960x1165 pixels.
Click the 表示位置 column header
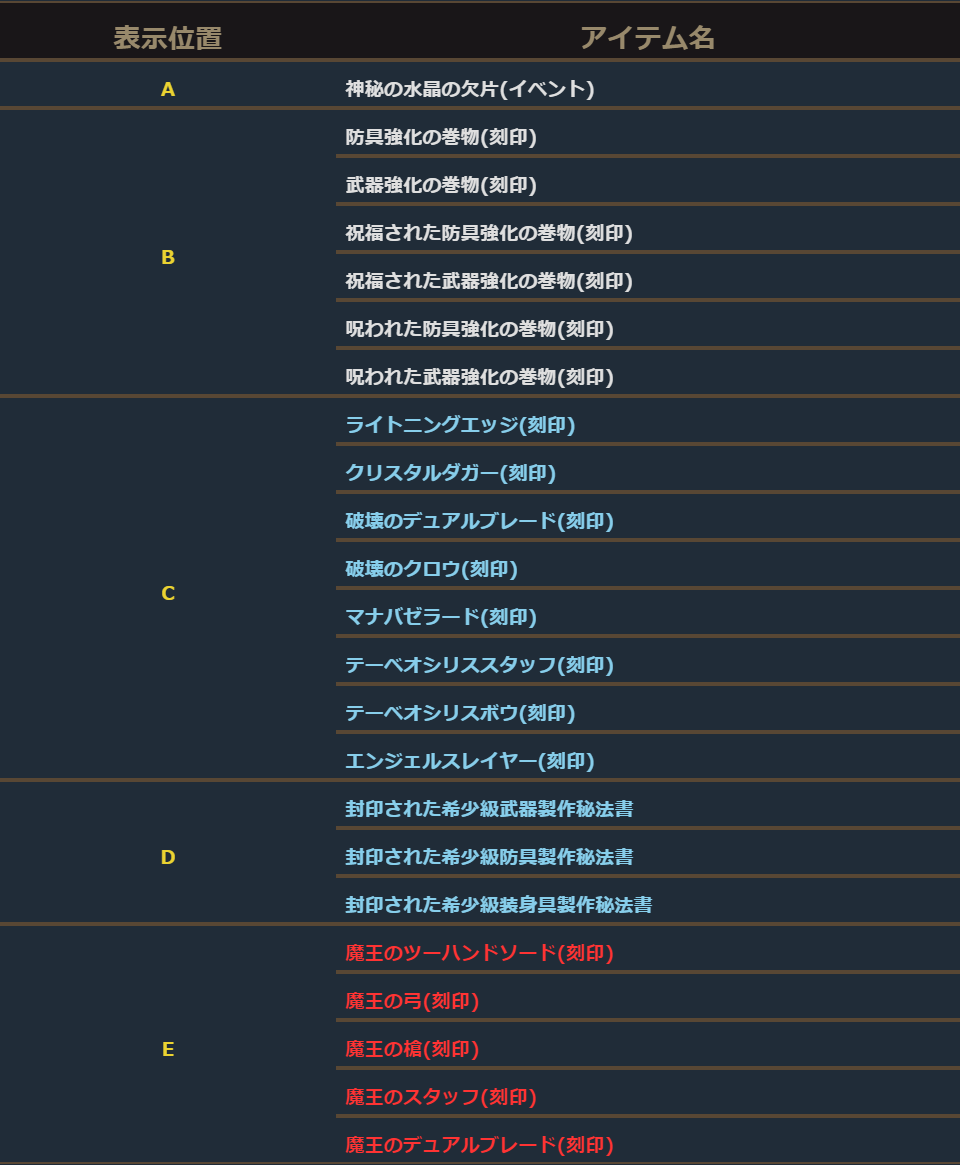[167, 38]
